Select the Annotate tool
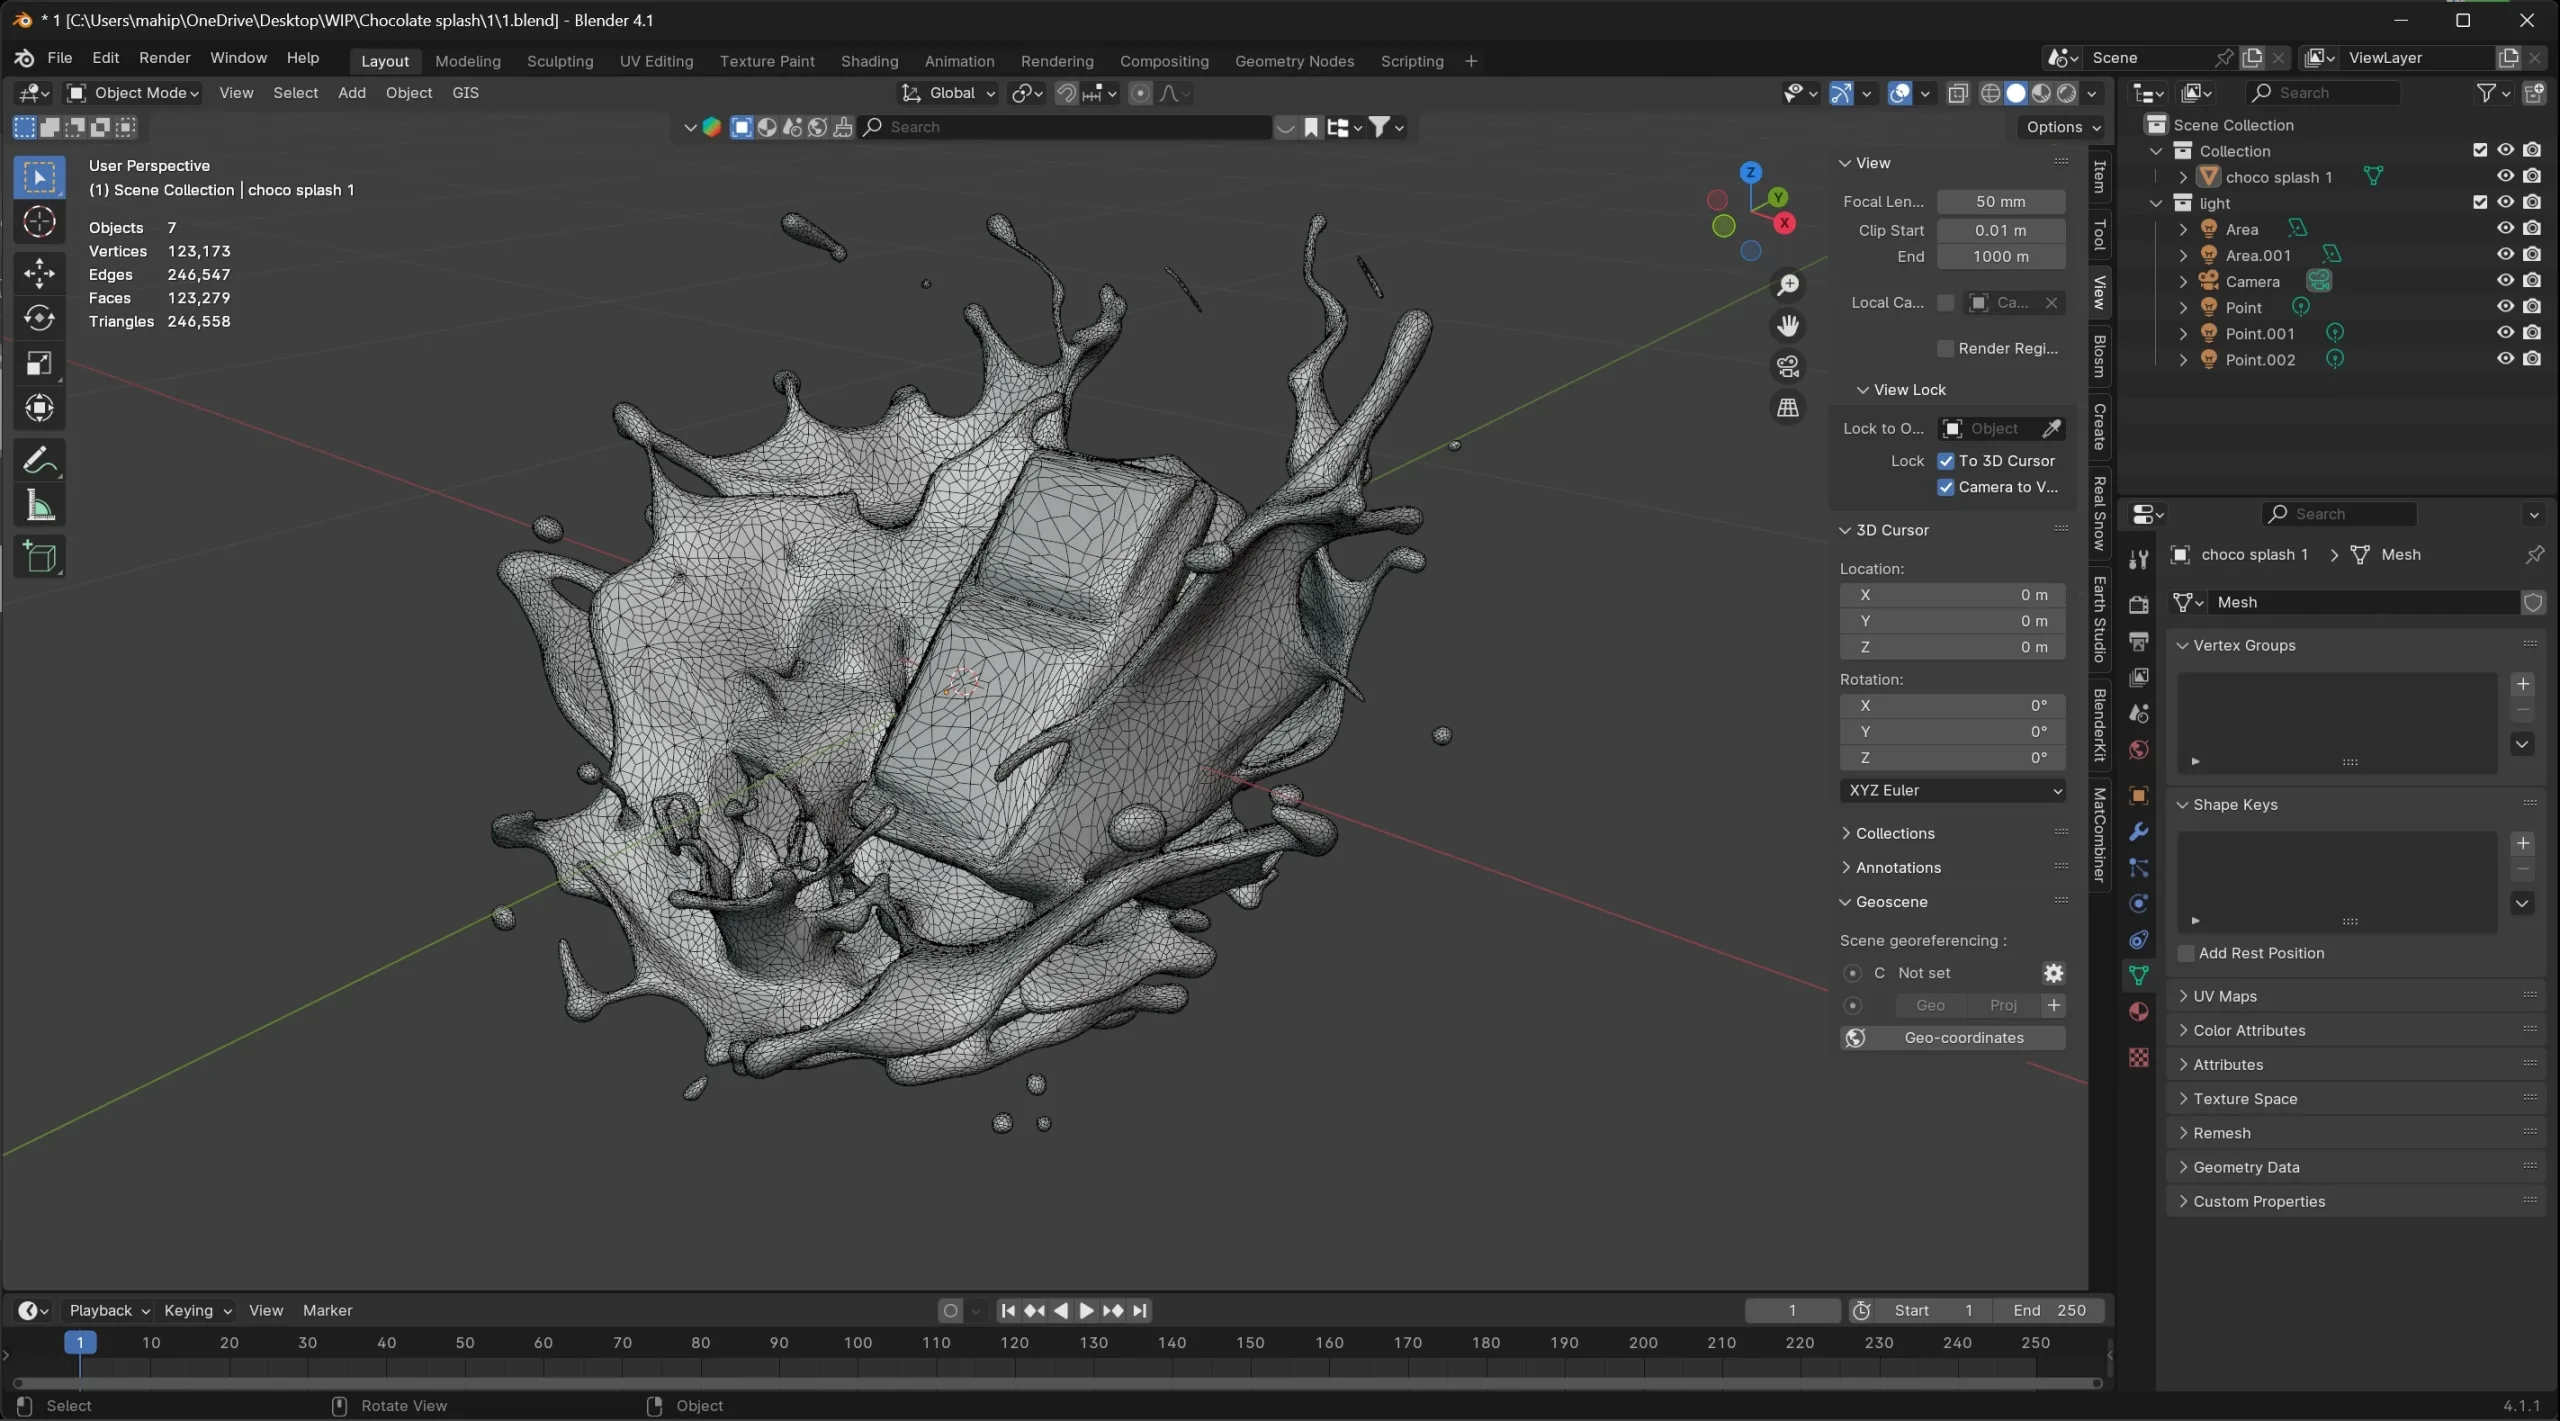 [x=40, y=459]
